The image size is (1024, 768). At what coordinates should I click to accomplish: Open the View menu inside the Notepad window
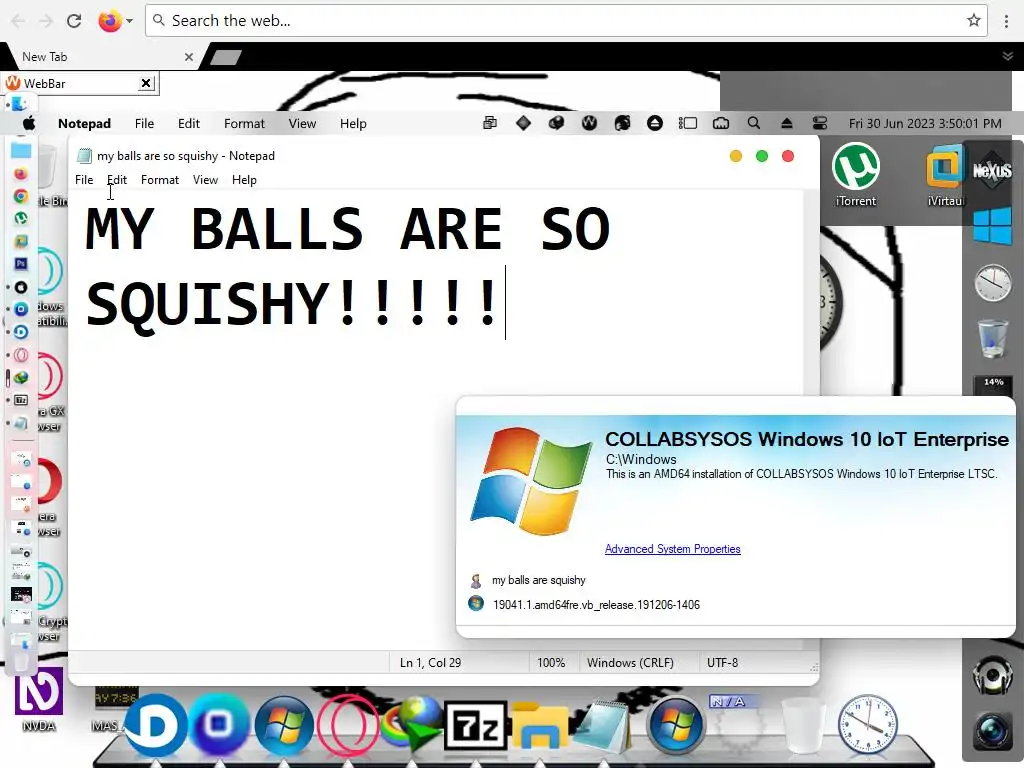pos(205,180)
